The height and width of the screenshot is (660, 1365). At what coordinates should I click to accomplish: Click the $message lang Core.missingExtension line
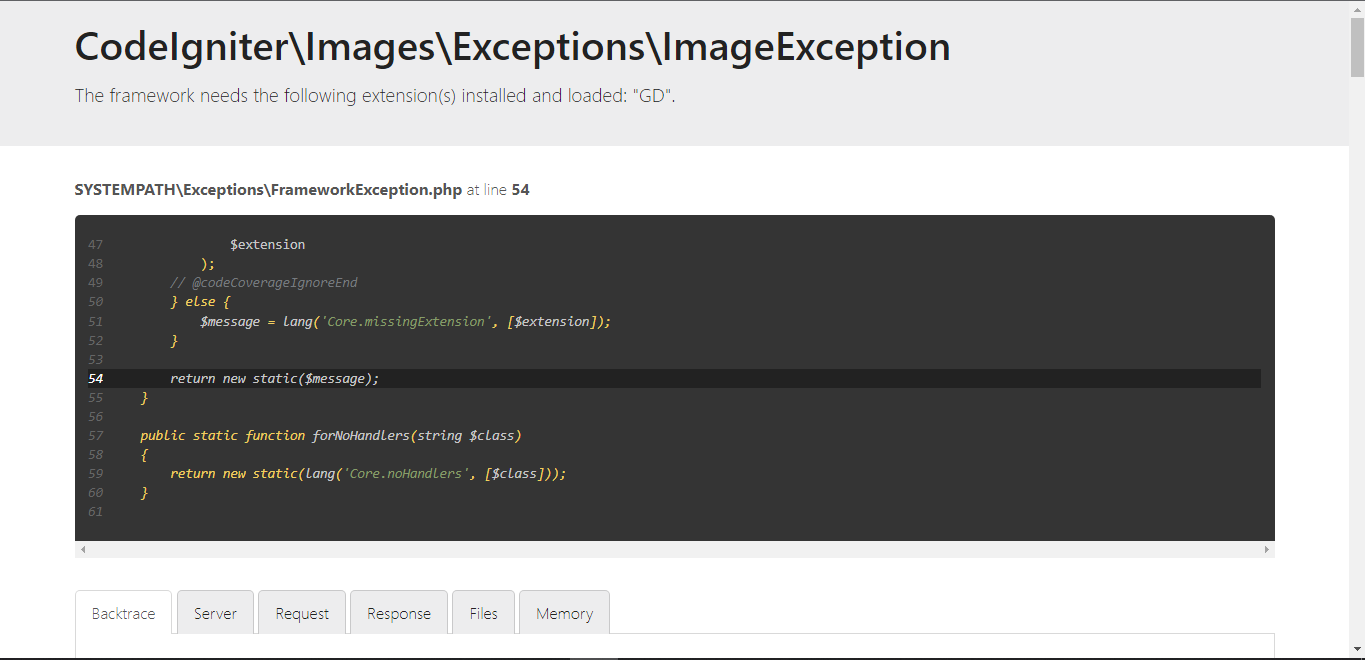[x=405, y=321]
